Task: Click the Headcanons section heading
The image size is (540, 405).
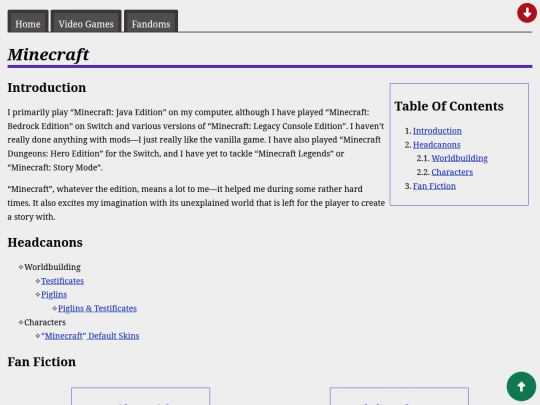Action: pyautogui.click(x=45, y=242)
